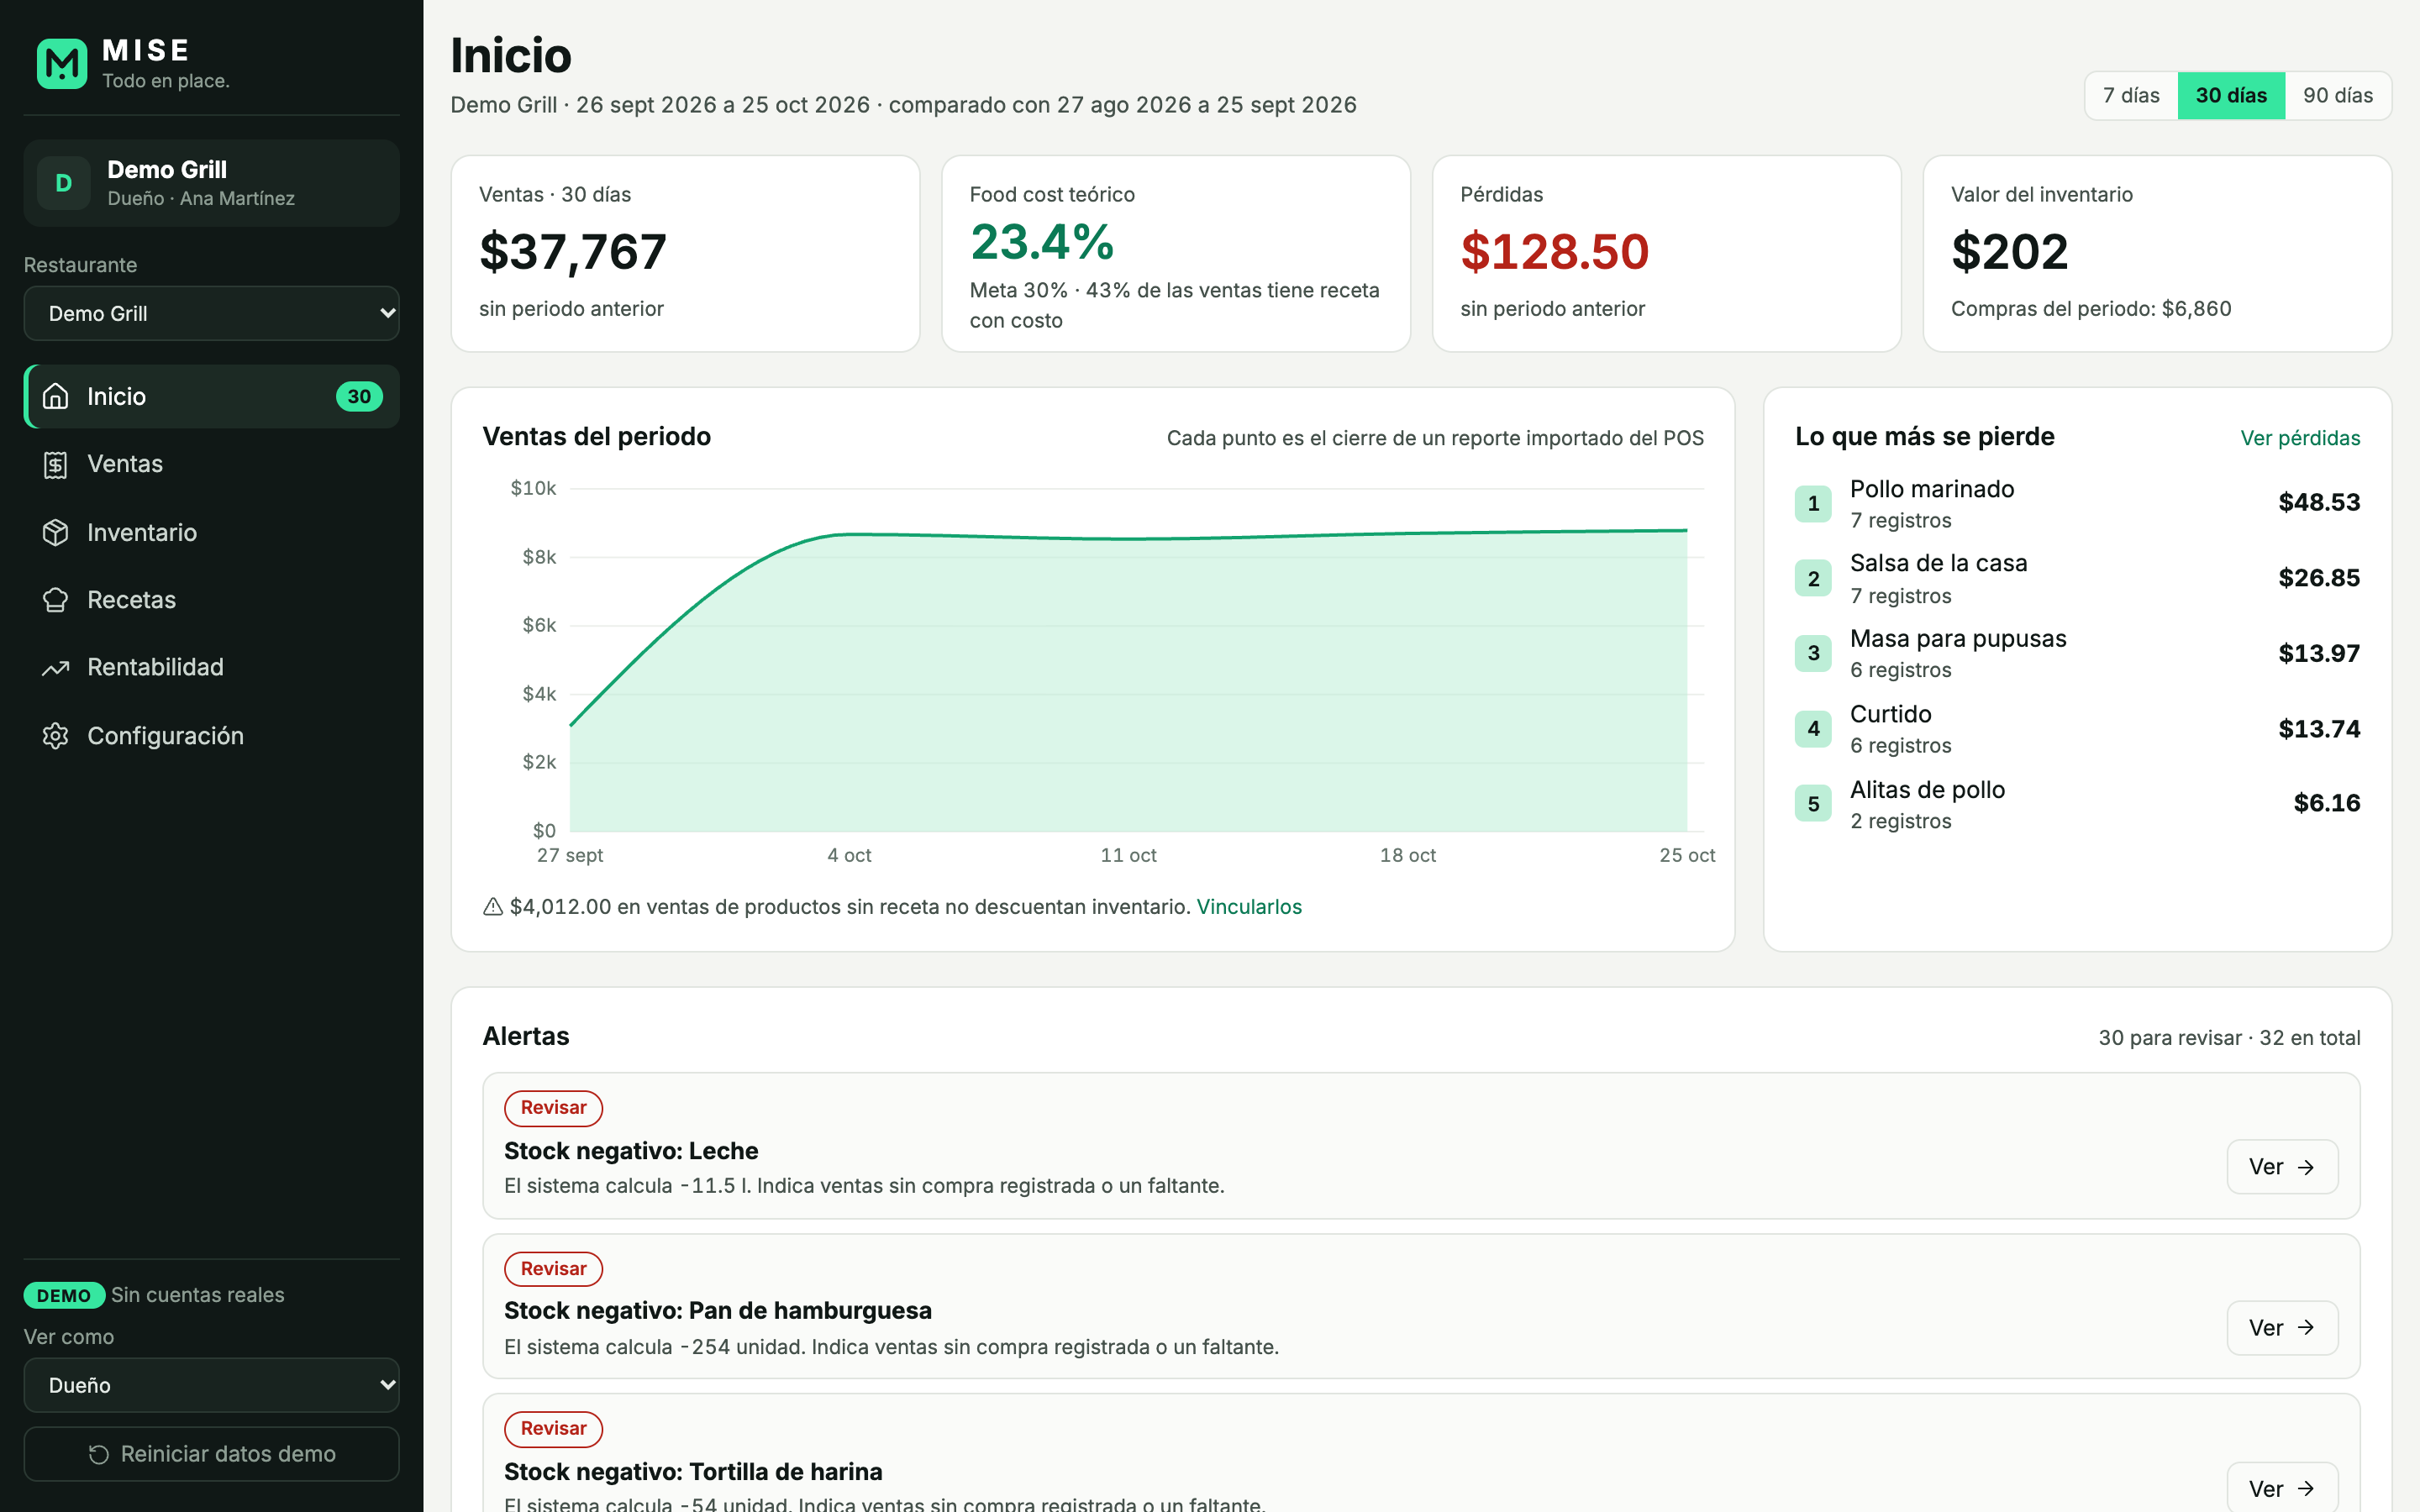Open Configuración page
Image resolution: width=2420 pixels, height=1512 pixels.
tap(212, 736)
